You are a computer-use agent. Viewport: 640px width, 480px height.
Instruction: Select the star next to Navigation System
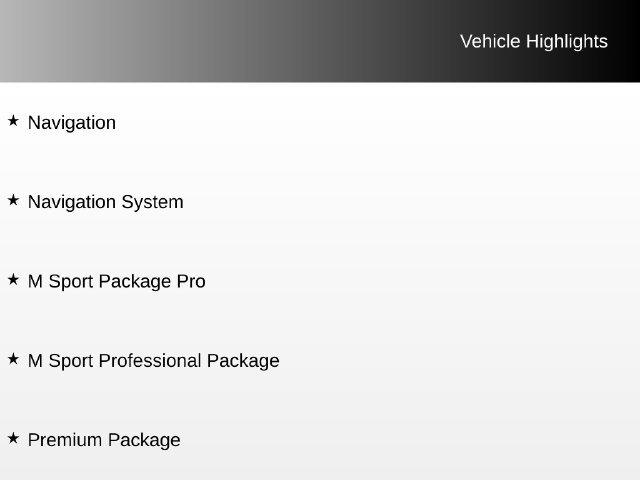point(13,200)
